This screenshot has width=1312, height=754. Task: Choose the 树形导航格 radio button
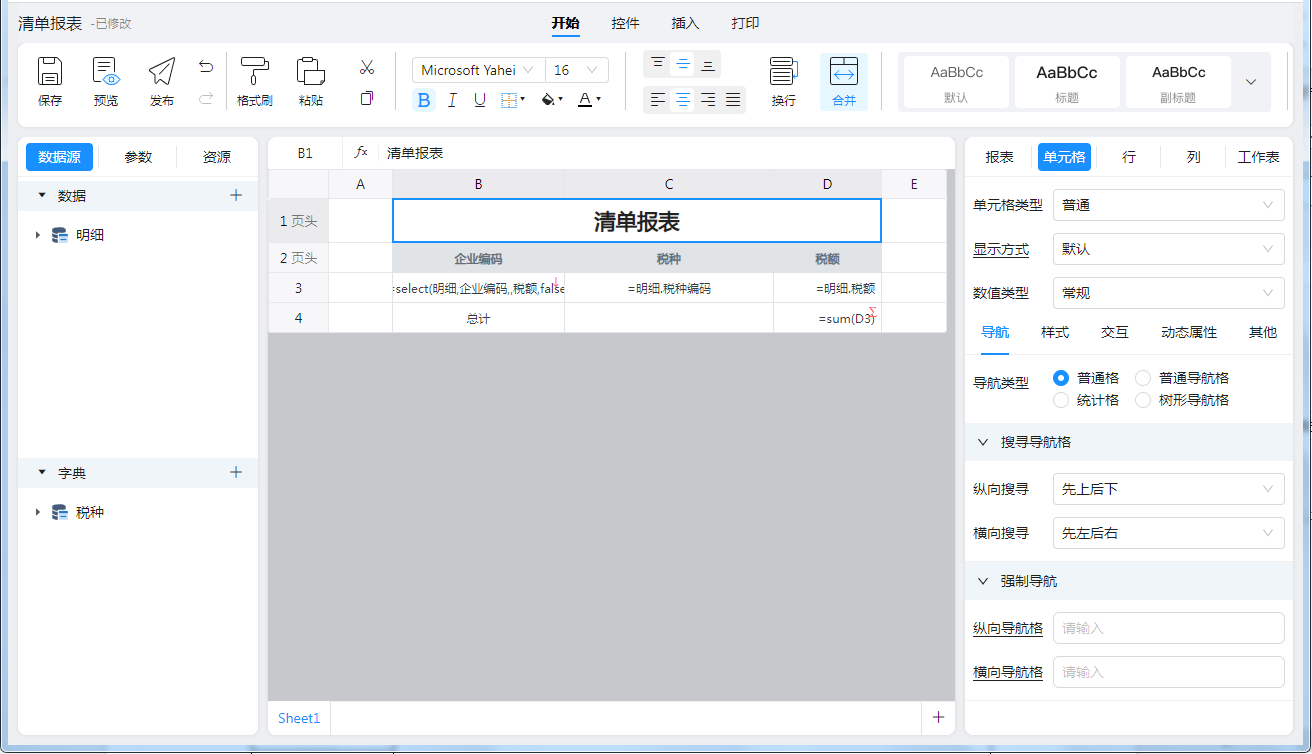(1143, 400)
